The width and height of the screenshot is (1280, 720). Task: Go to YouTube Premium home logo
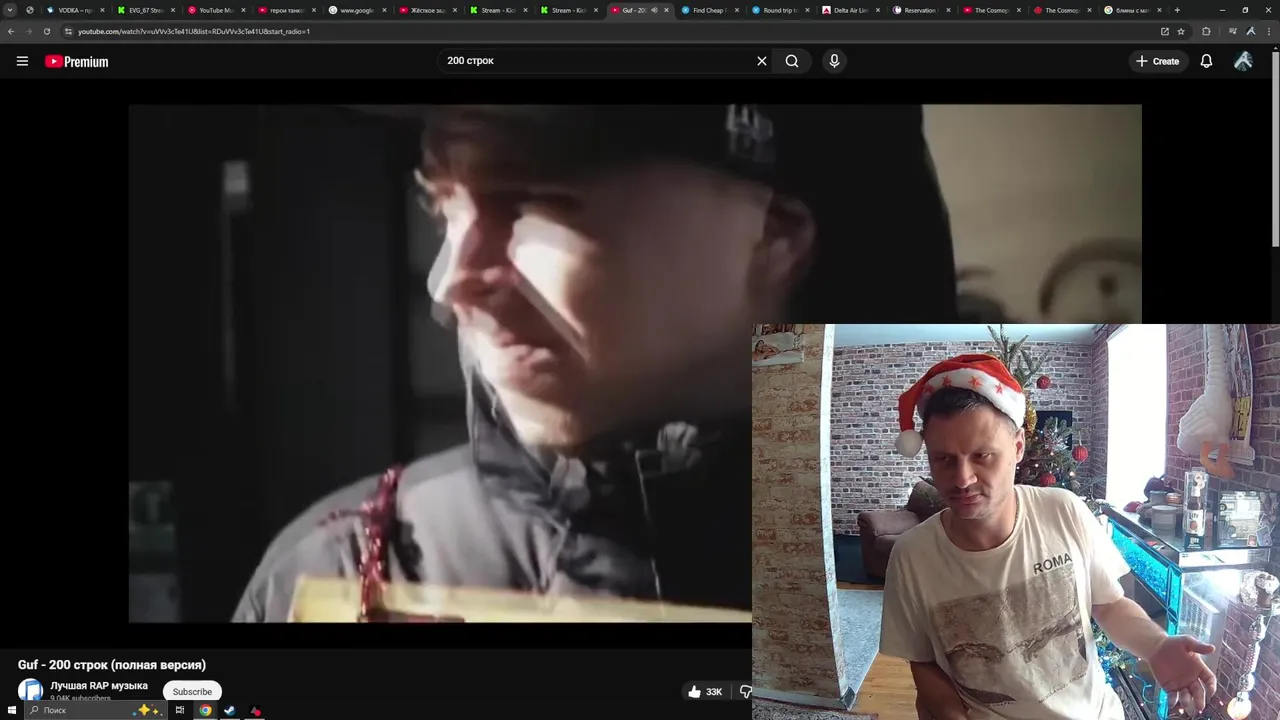click(x=76, y=61)
